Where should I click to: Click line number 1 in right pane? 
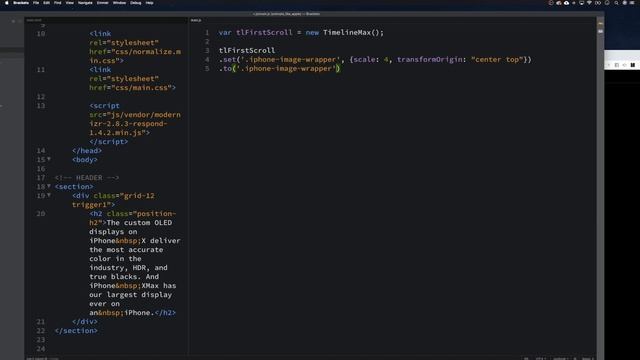[x=207, y=32]
